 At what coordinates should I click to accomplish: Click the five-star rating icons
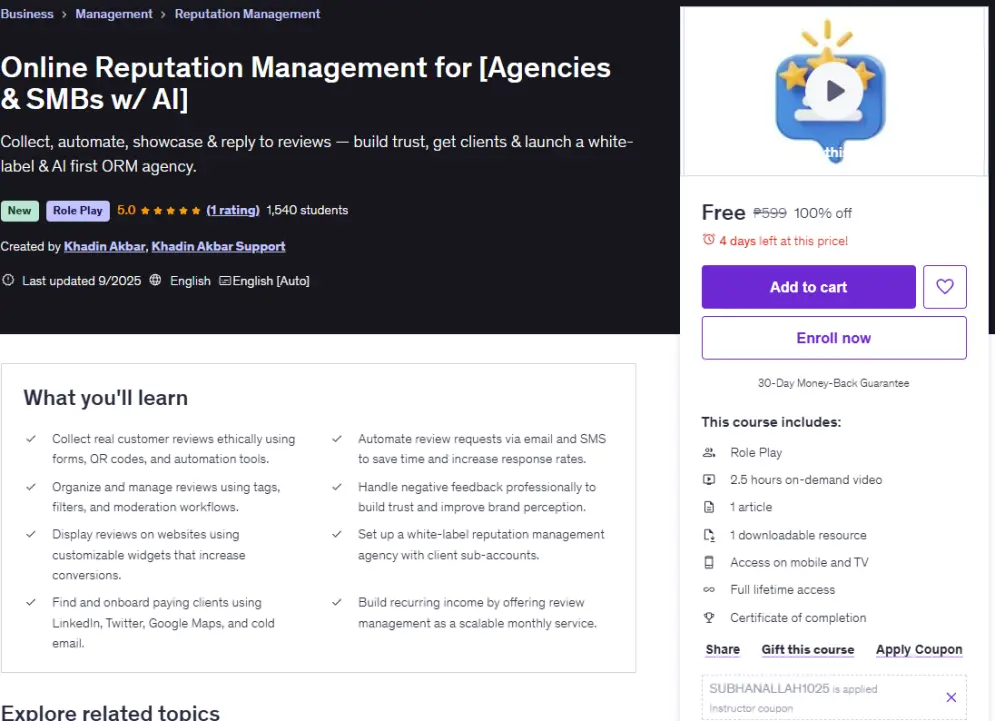coord(170,211)
